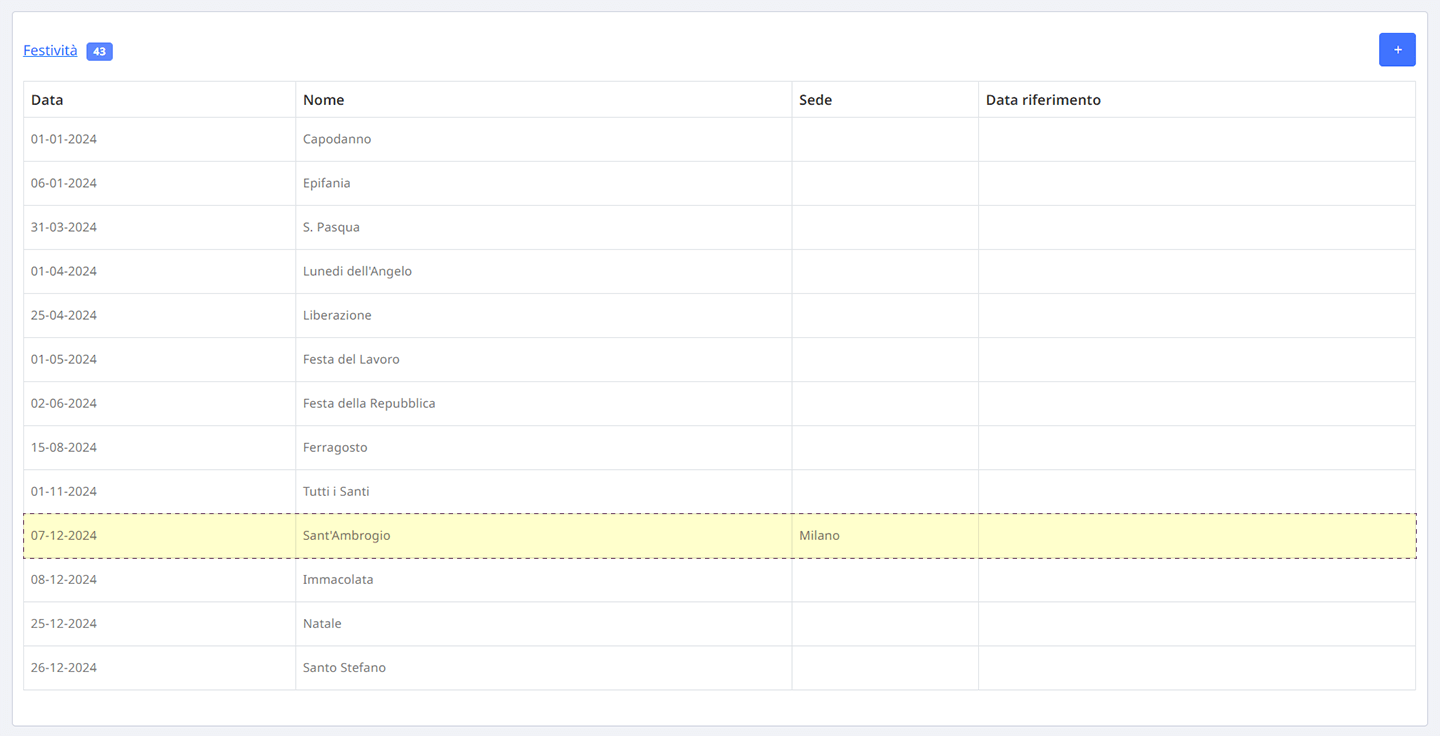
Task: Select date 01-11-2024
Action: (x=64, y=491)
